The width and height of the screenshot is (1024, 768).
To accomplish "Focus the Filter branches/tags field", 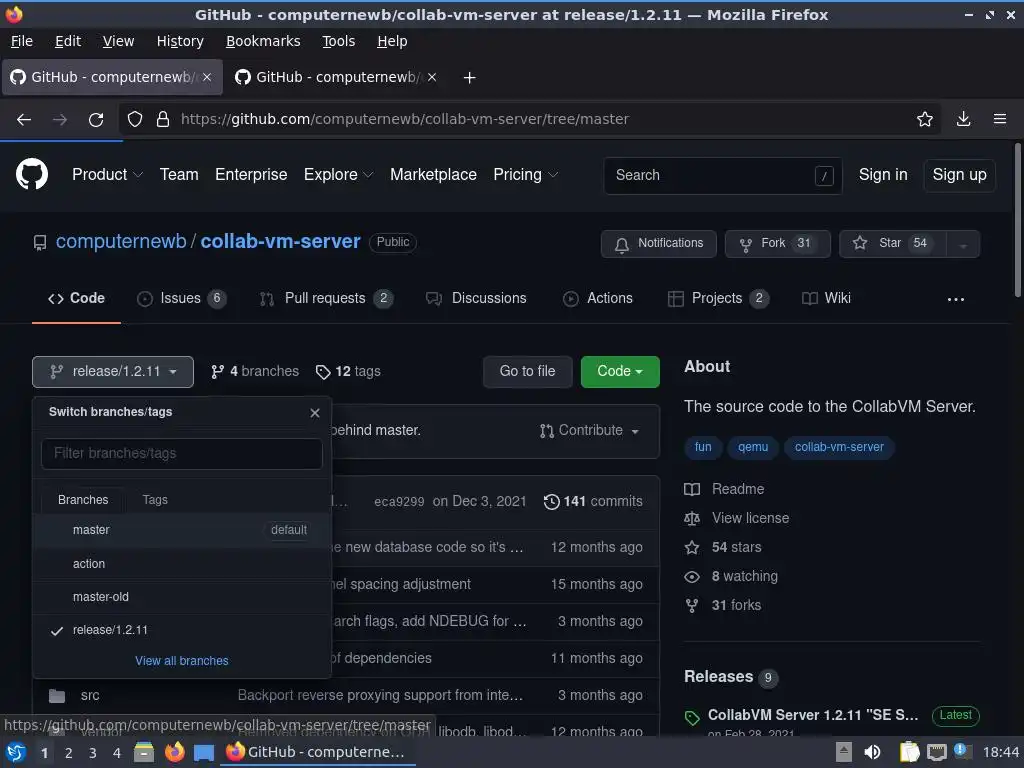I will tap(182, 453).
